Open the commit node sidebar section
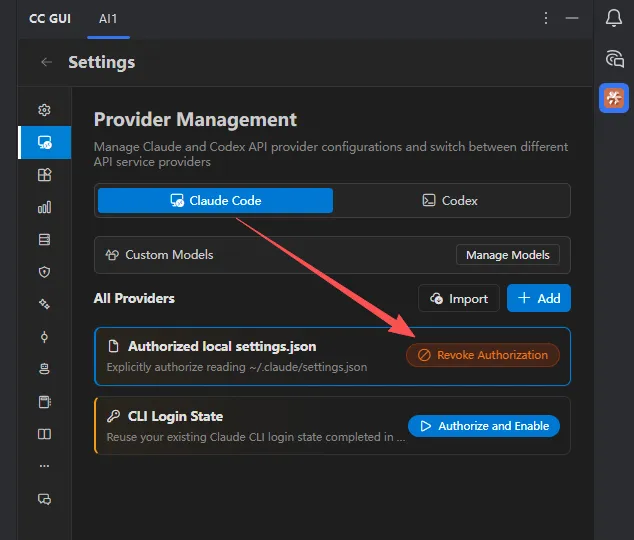634x540 pixels. click(44, 337)
